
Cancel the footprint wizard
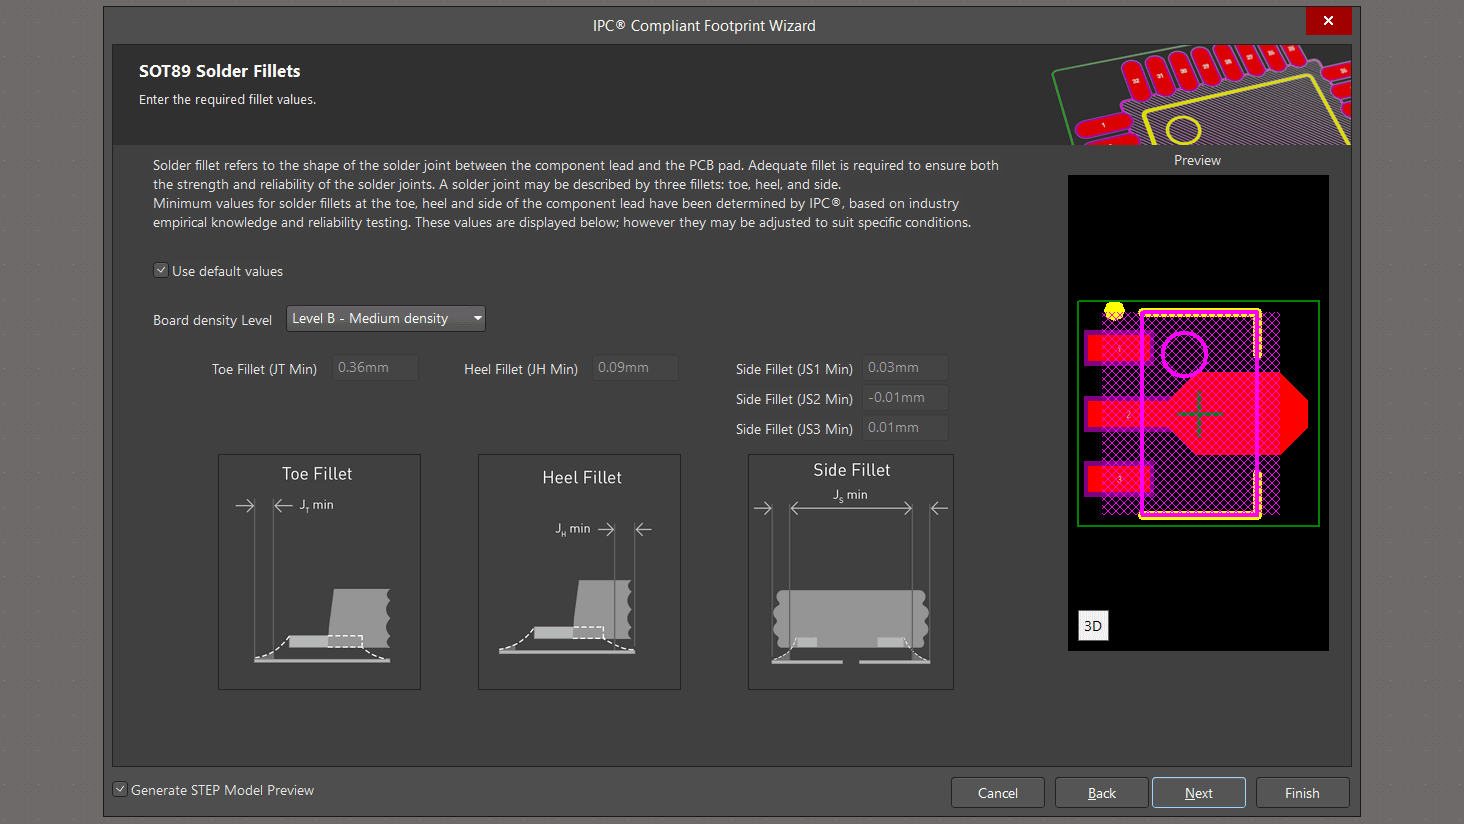point(997,792)
